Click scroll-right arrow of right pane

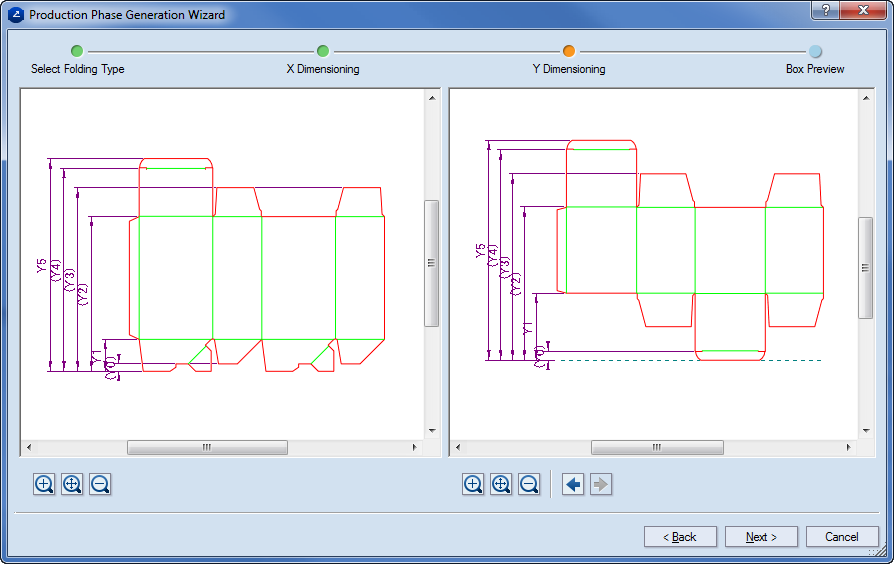[852, 448]
